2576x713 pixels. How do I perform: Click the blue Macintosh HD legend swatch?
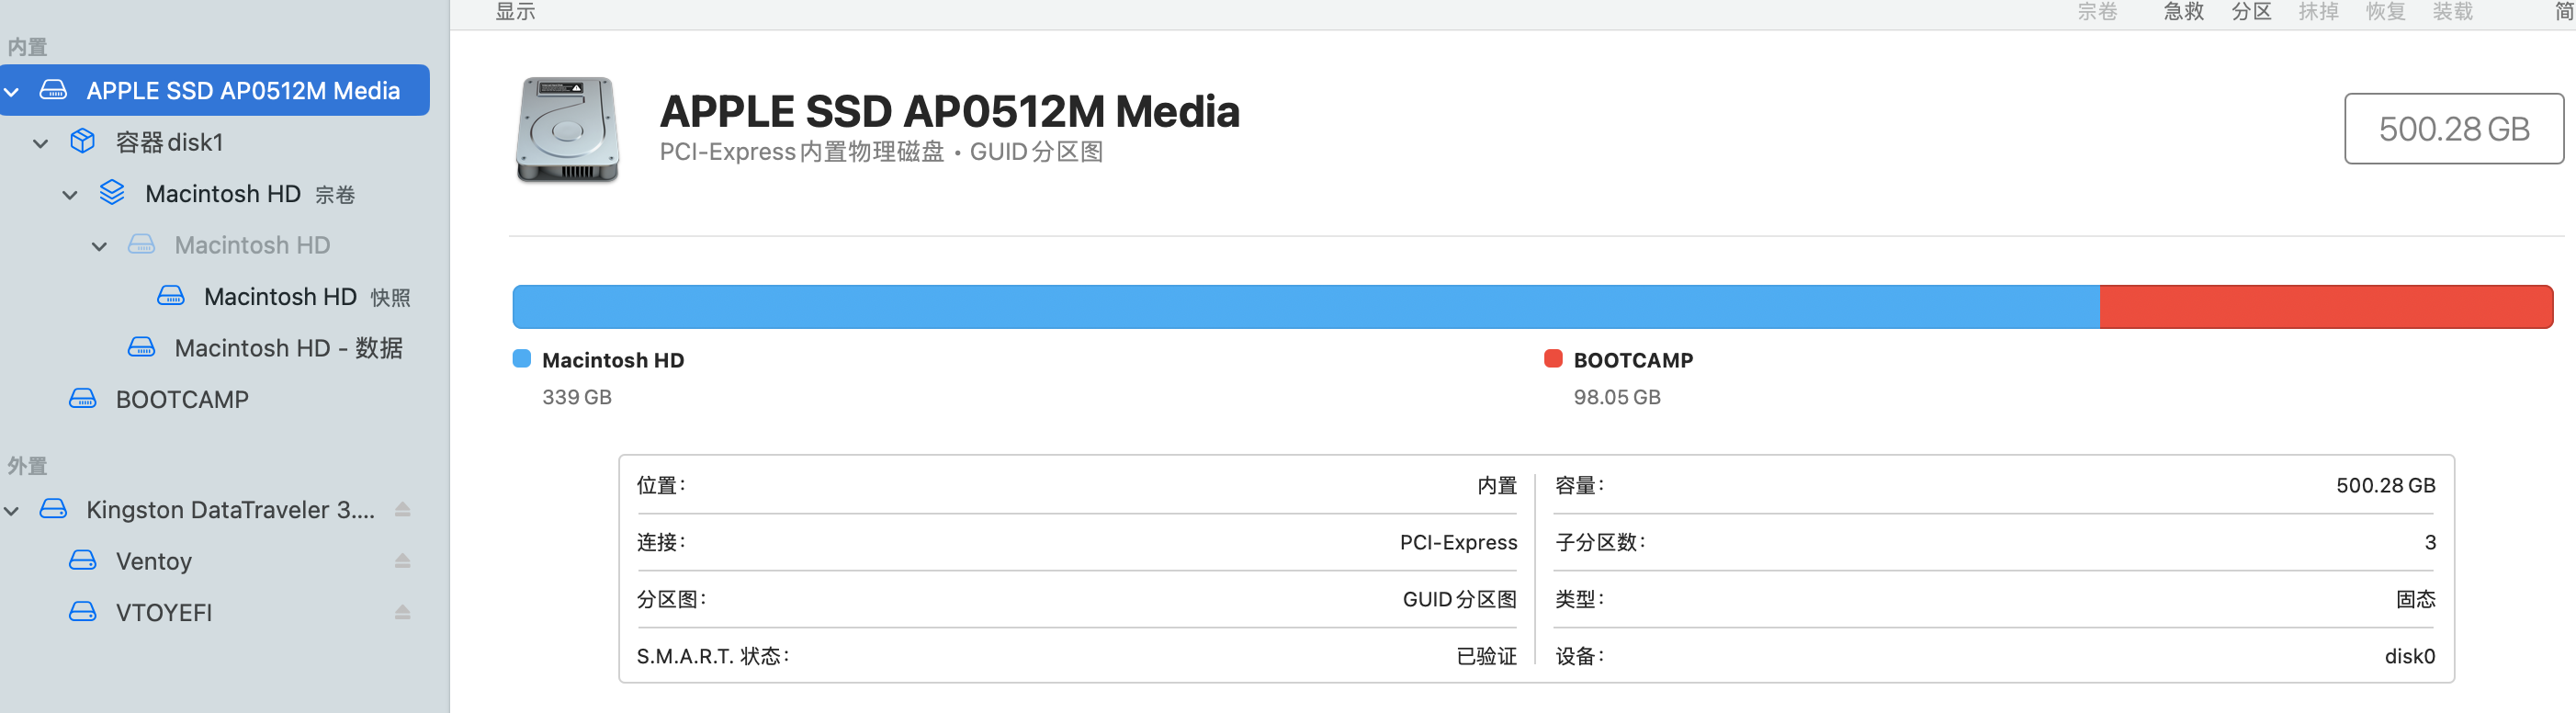coord(522,359)
